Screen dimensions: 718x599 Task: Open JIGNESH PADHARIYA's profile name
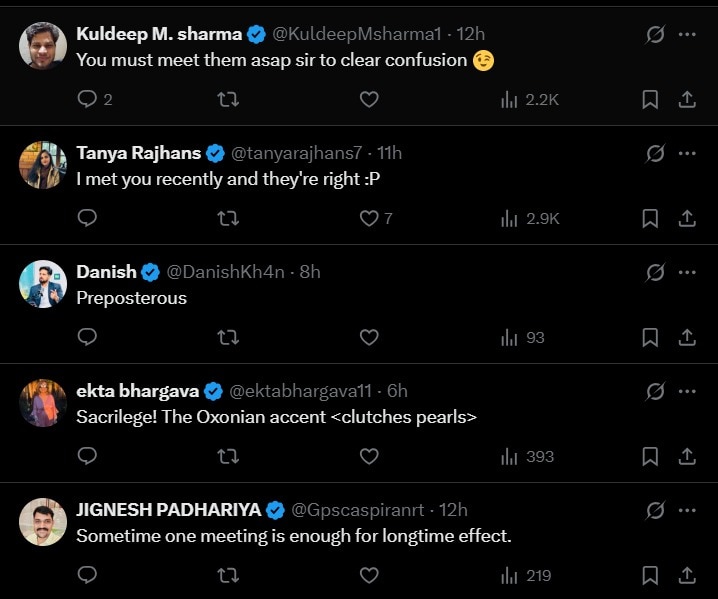pos(168,510)
